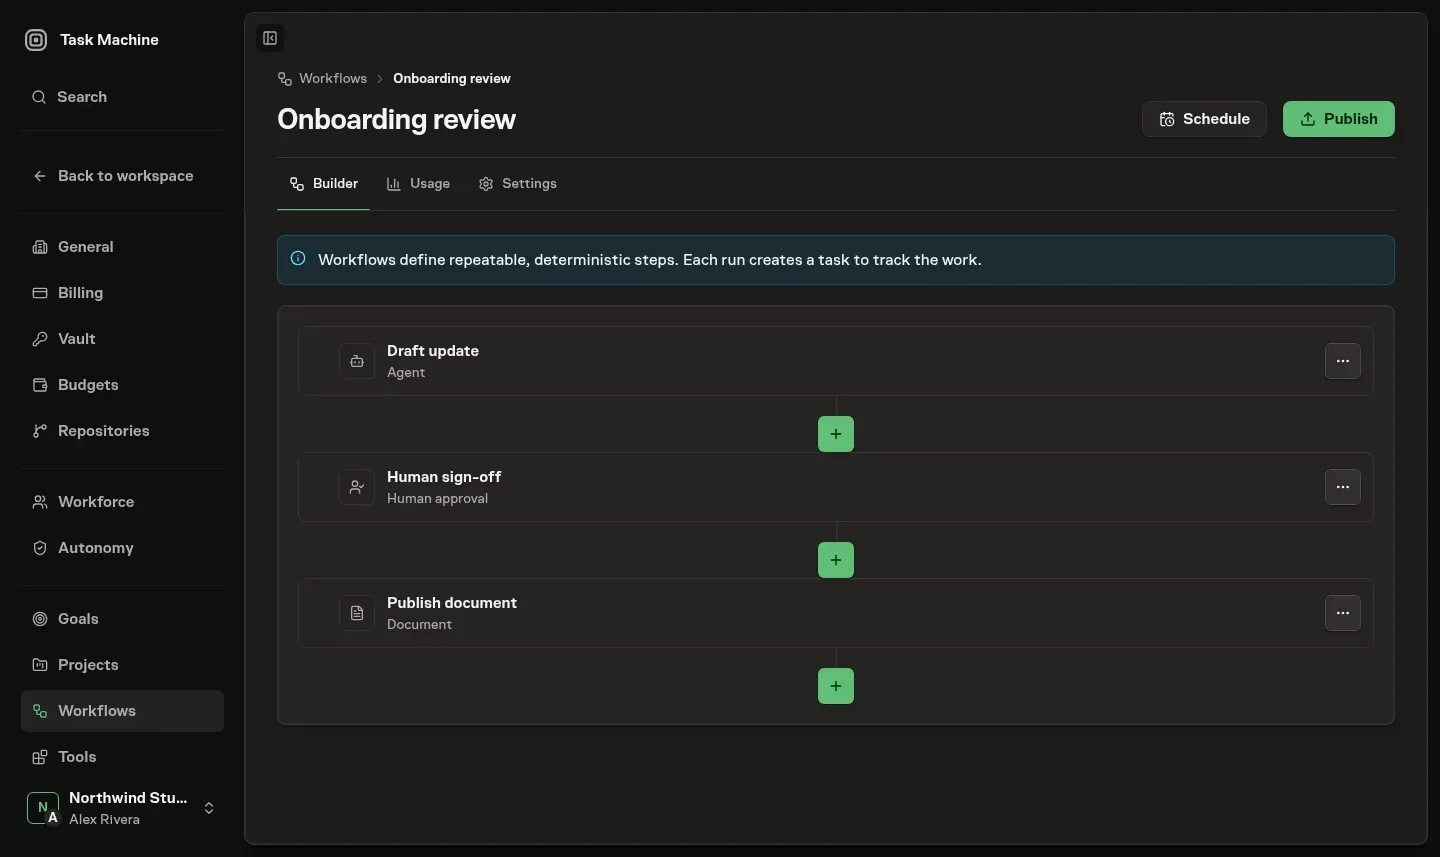Switch to the Settings tab
Image resolution: width=1440 pixels, height=857 pixels.
pyautogui.click(x=517, y=184)
